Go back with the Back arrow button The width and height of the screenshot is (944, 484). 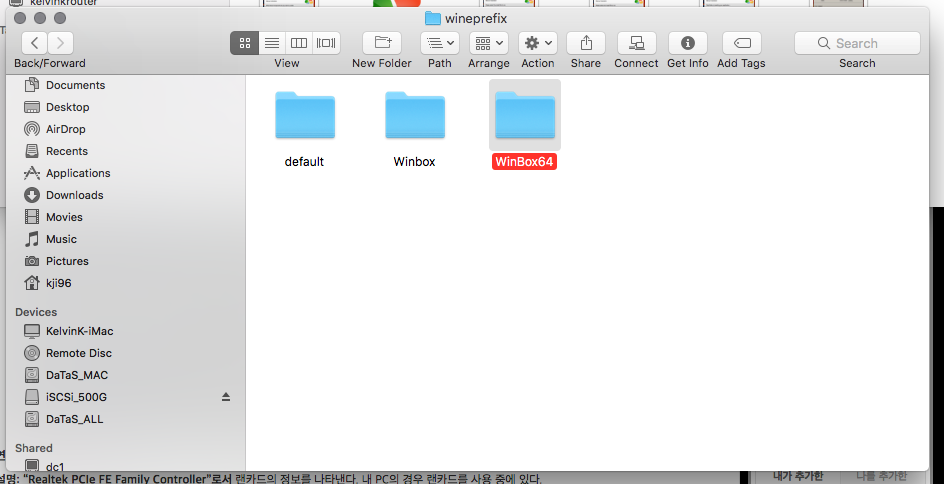(34, 43)
